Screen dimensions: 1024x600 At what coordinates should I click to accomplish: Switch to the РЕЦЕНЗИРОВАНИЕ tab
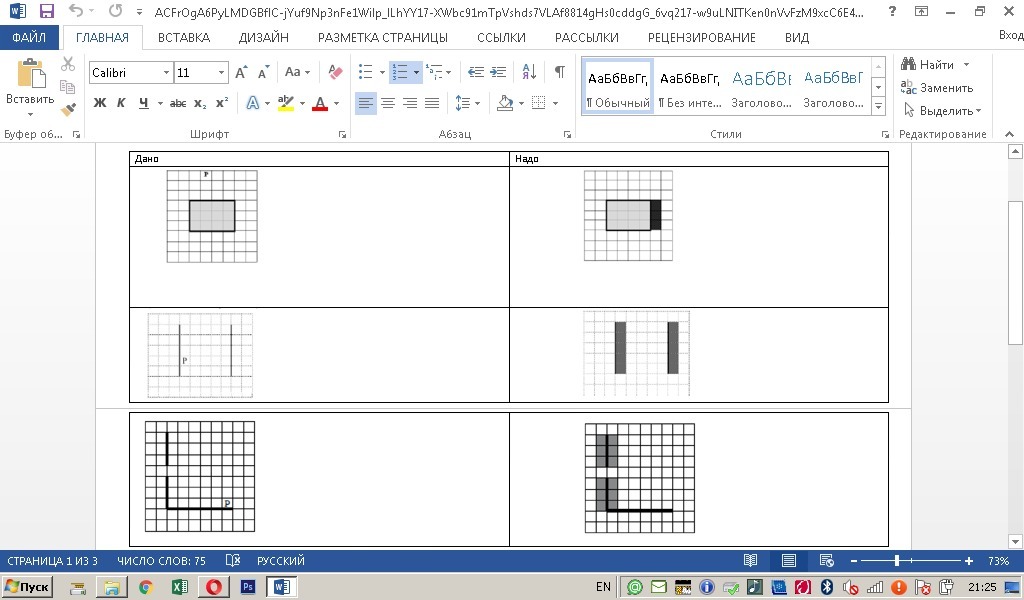coord(701,38)
